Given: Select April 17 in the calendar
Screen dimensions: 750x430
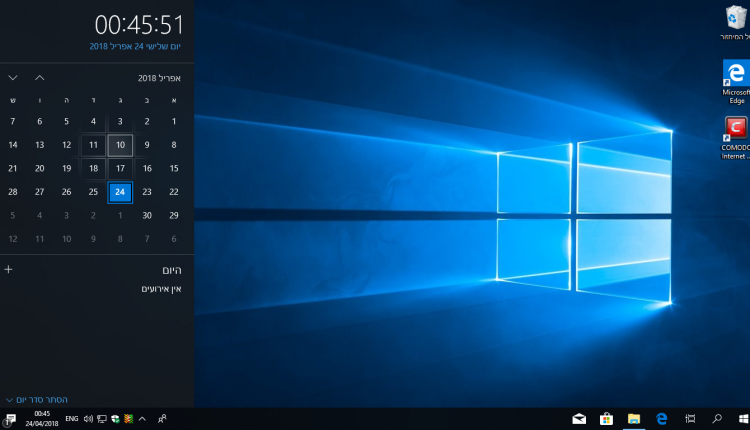Looking at the screenshot, I should tap(120, 168).
